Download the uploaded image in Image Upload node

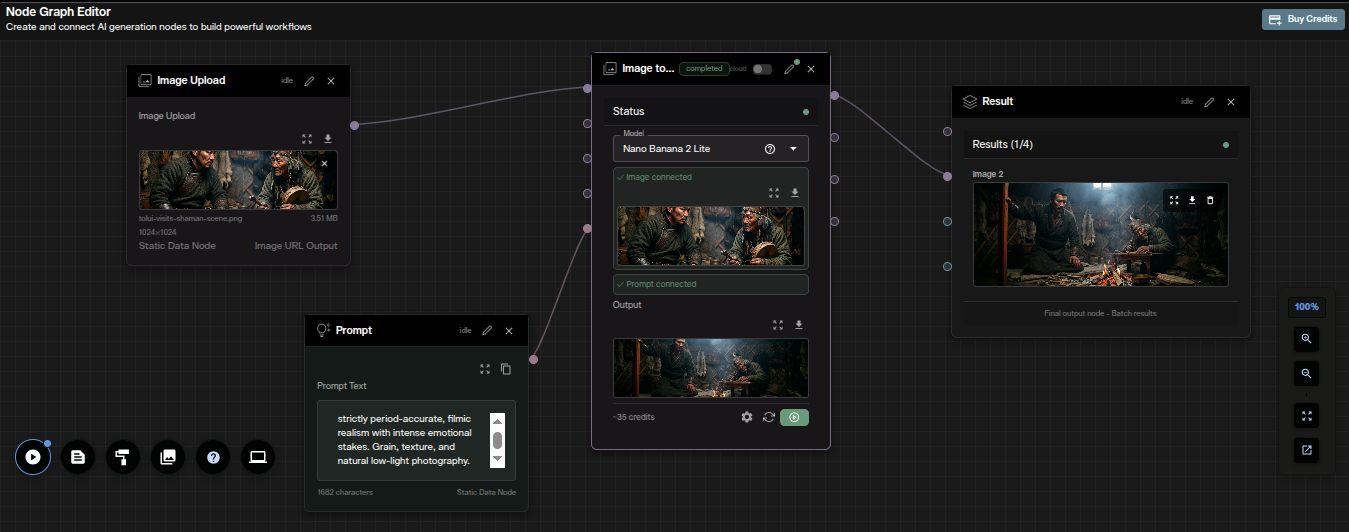point(327,138)
